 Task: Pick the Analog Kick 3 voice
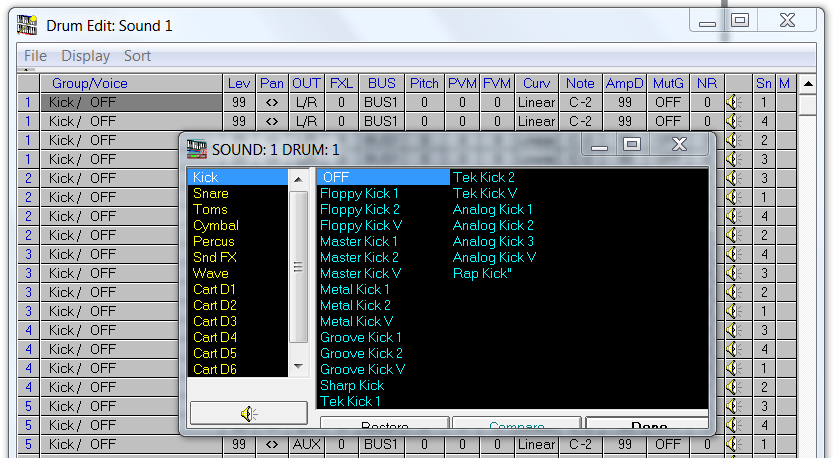click(493, 241)
